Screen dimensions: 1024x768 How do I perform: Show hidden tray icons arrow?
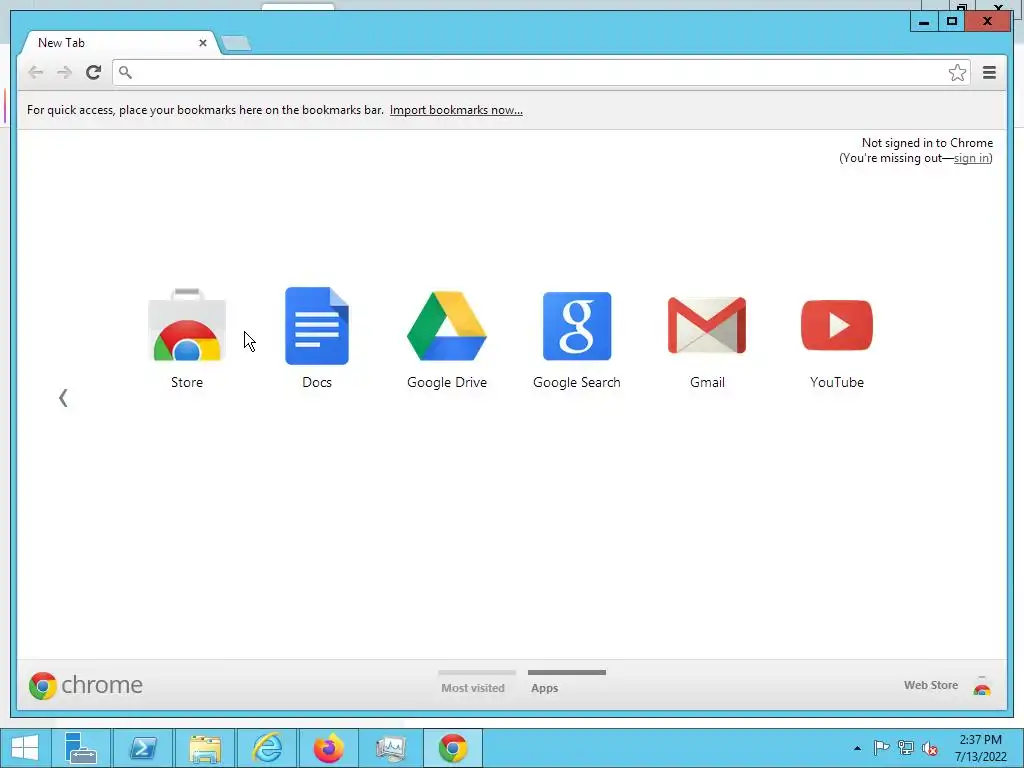pos(857,748)
